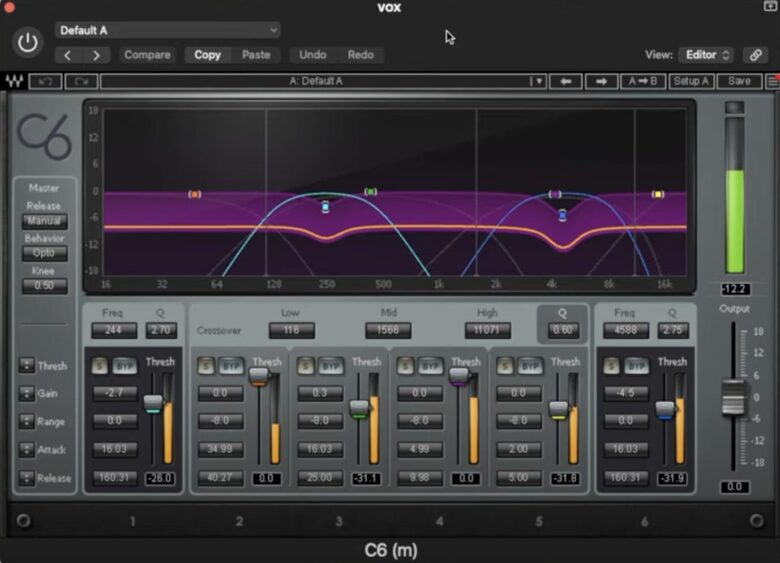The image size is (780, 563).
Task: Click the Paste button
Action: pyautogui.click(x=256, y=55)
